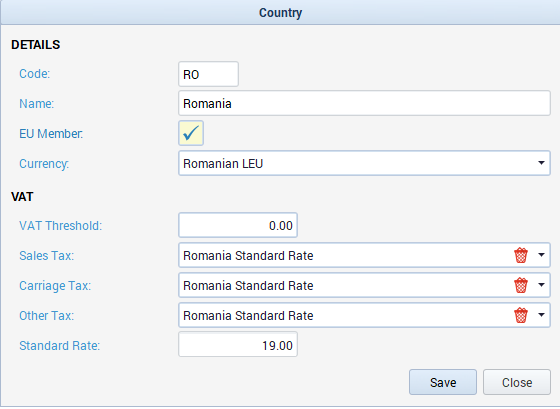Select the Romanian LEU currency text
The width and height of the screenshot is (560, 409).
click(223, 164)
